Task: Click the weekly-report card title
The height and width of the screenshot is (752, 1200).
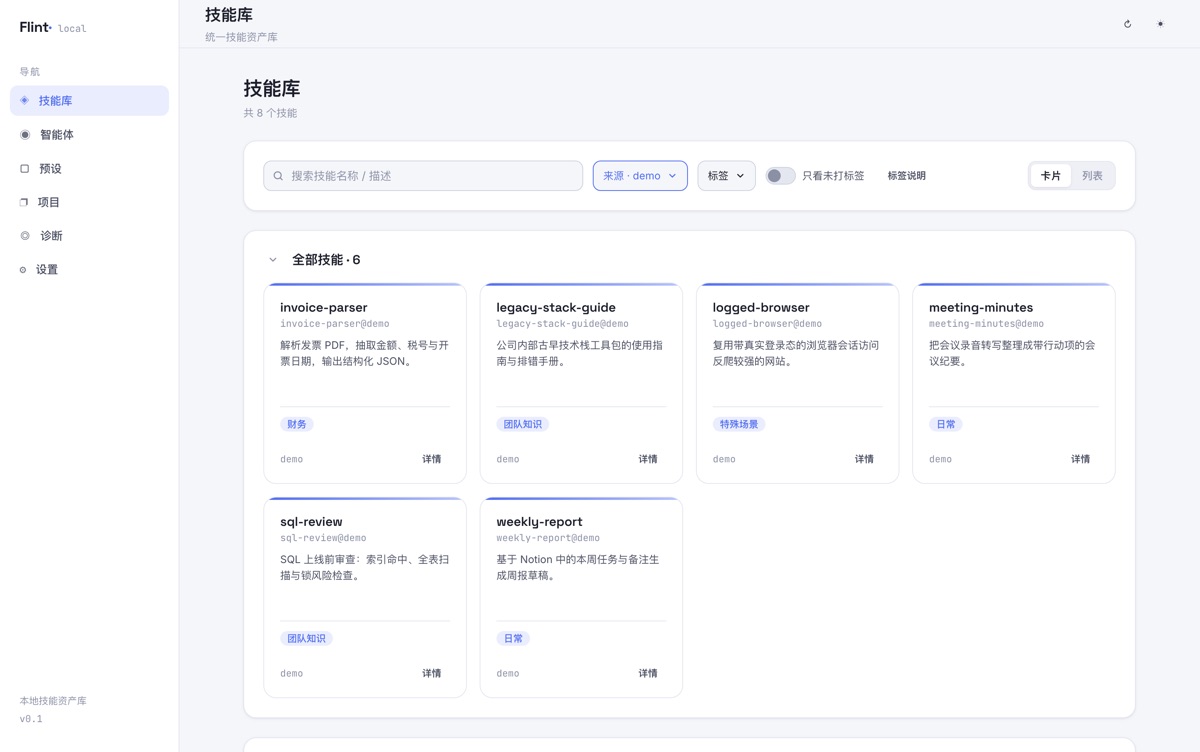Action: coord(539,521)
